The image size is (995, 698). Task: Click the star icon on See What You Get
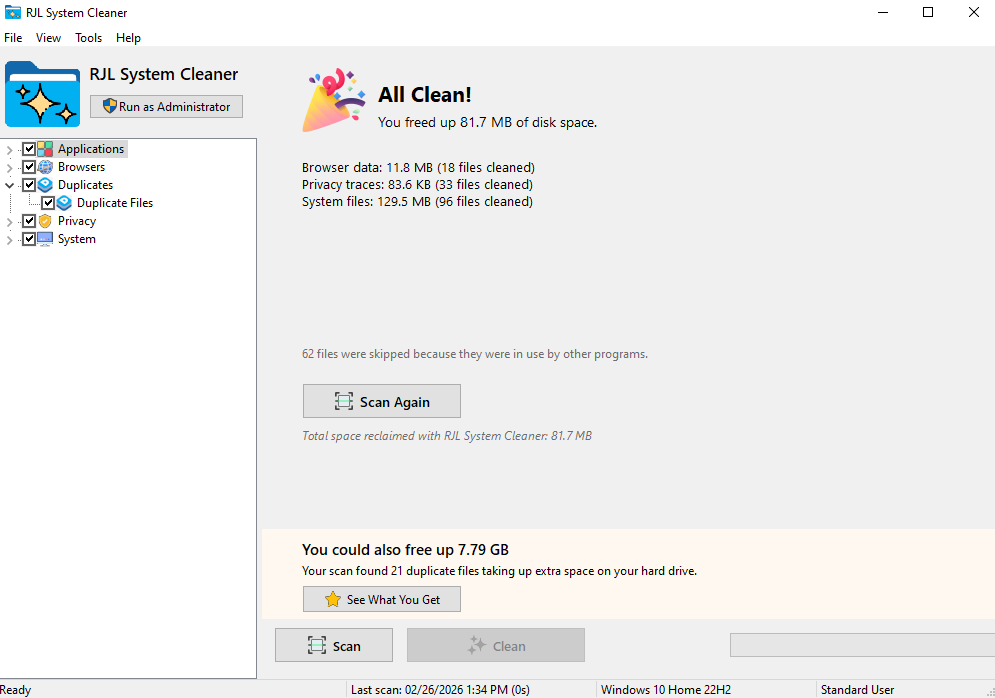tap(331, 599)
